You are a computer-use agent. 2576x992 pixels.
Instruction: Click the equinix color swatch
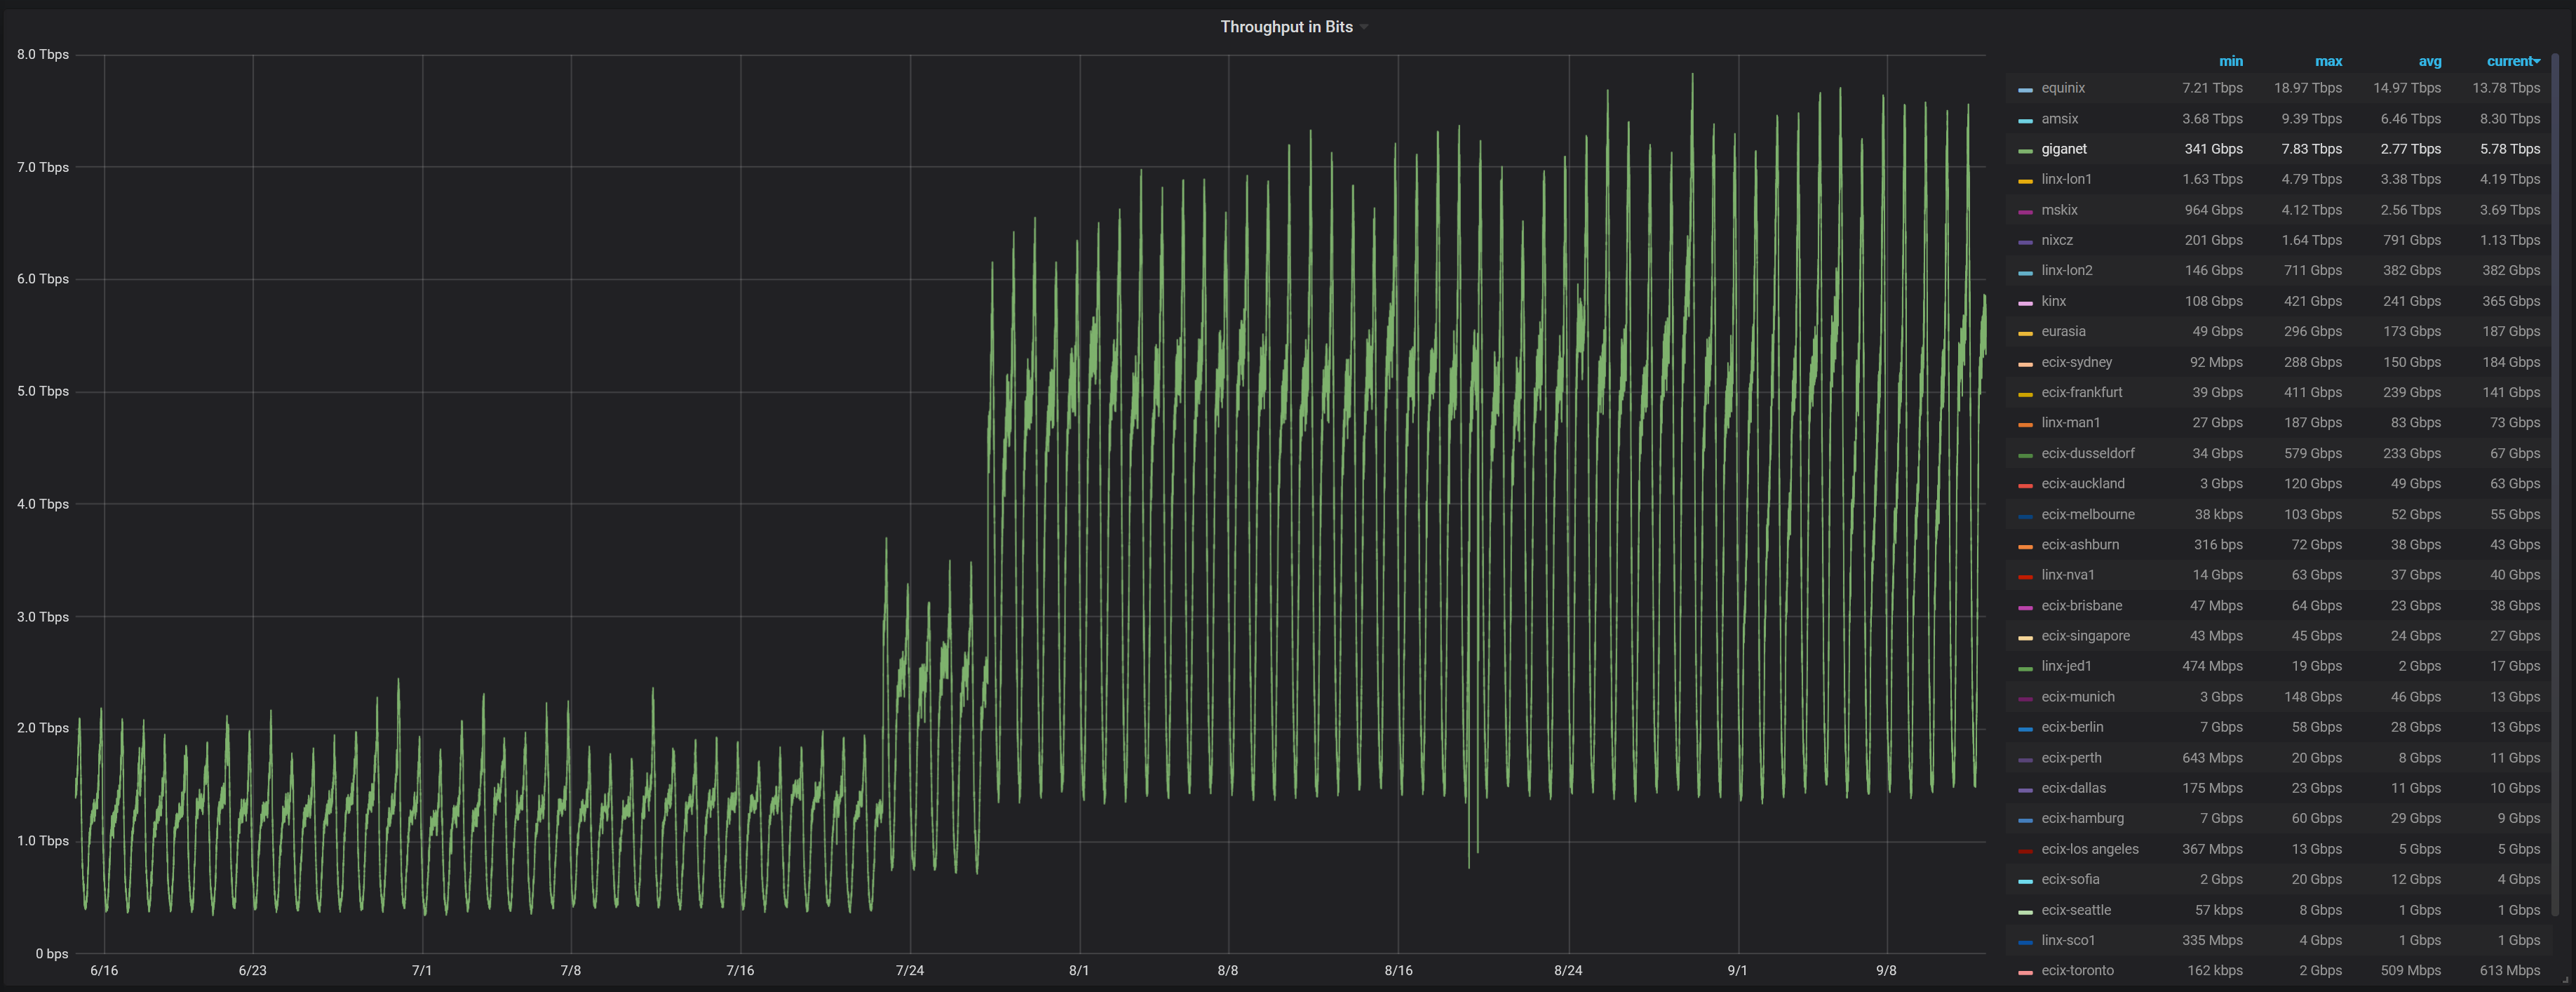tap(2025, 90)
